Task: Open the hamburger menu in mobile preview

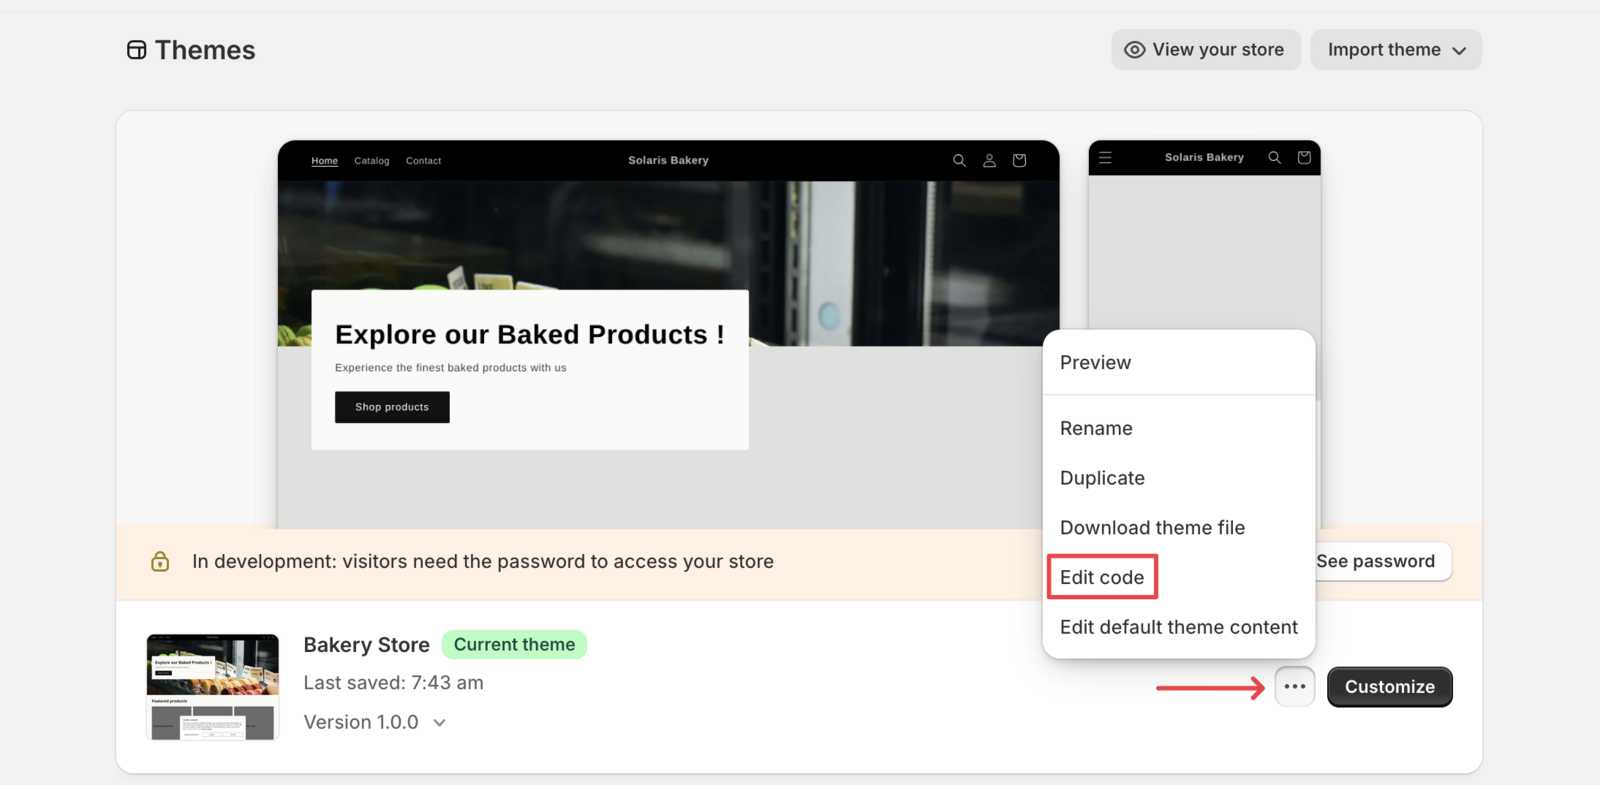Action: 1105,157
